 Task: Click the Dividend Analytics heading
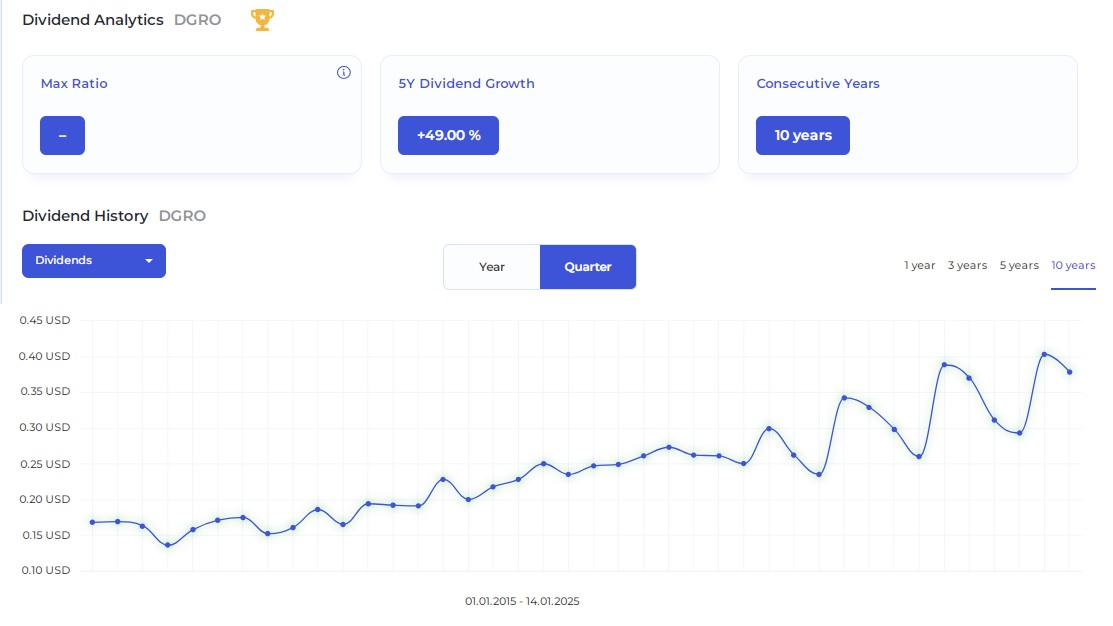pos(93,20)
